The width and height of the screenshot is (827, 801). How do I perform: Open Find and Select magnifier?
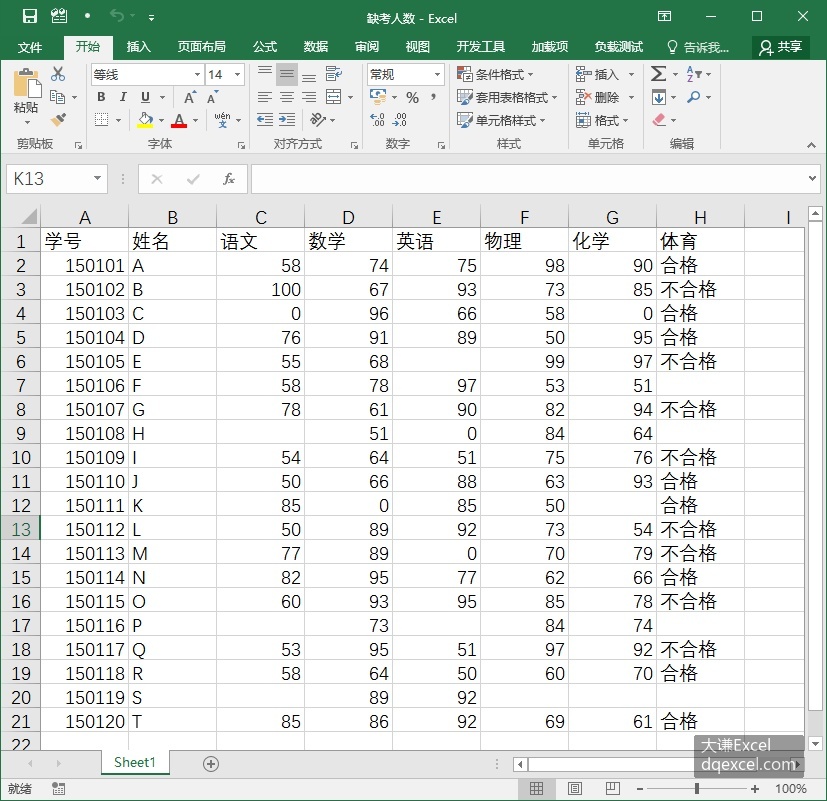(x=694, y=97)
